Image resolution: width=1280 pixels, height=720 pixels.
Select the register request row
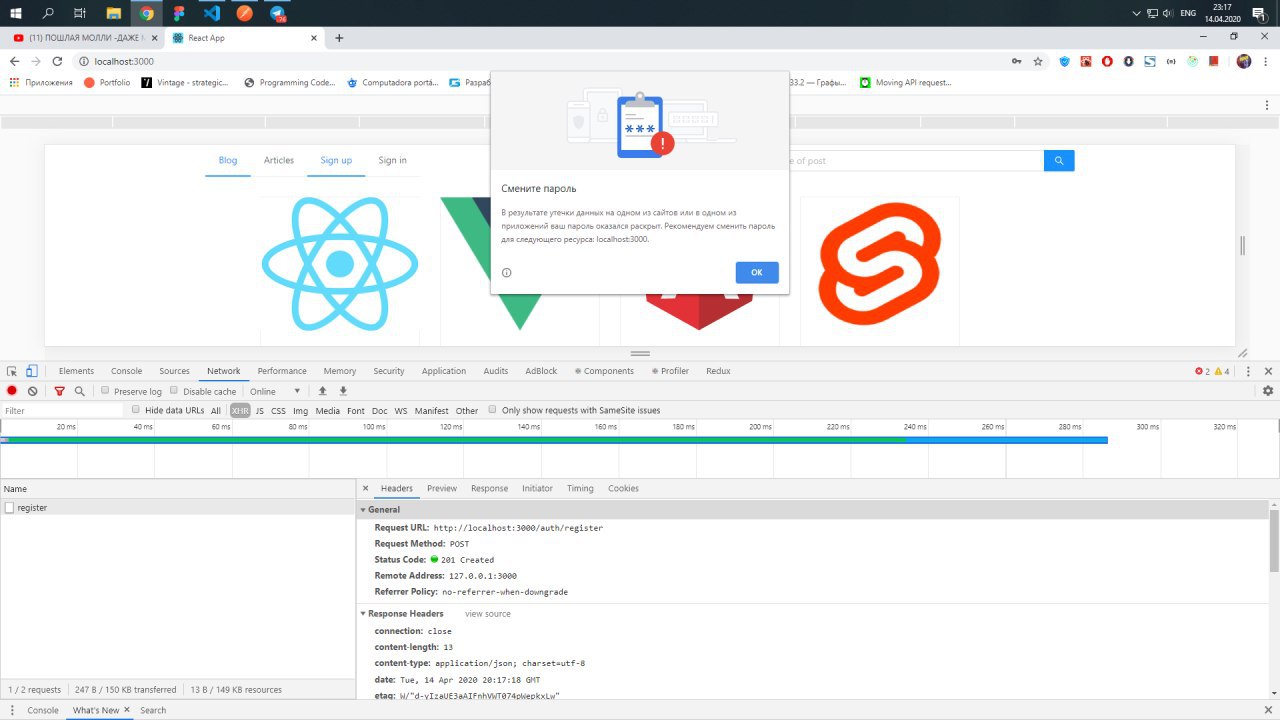coord(178,508)
